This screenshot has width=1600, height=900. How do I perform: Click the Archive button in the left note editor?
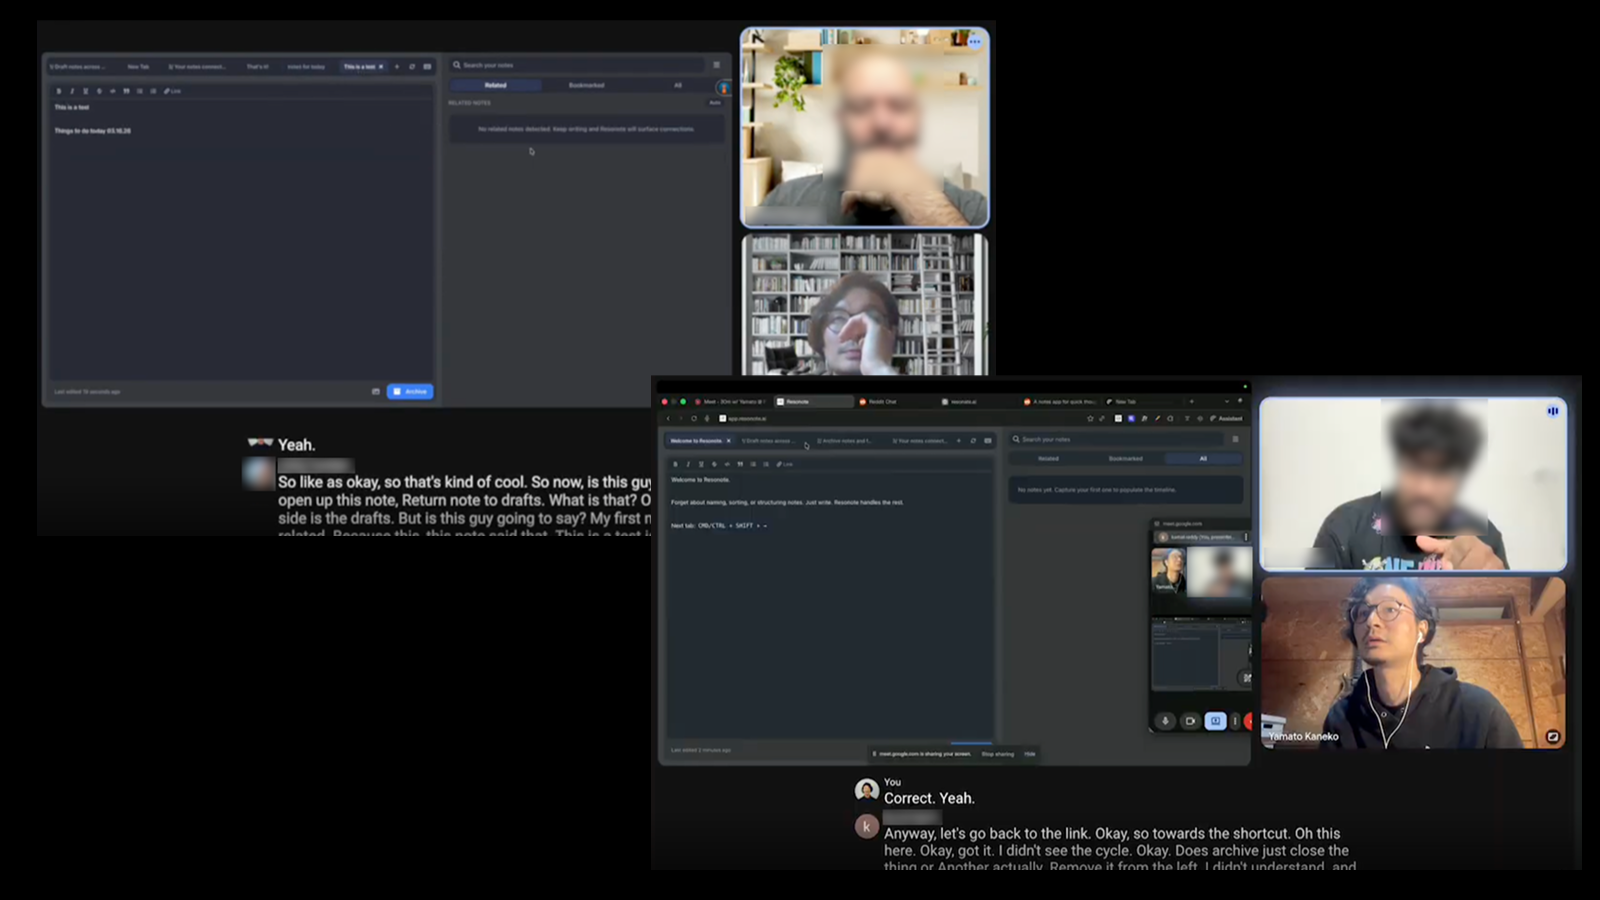click(x=410, y=391)
